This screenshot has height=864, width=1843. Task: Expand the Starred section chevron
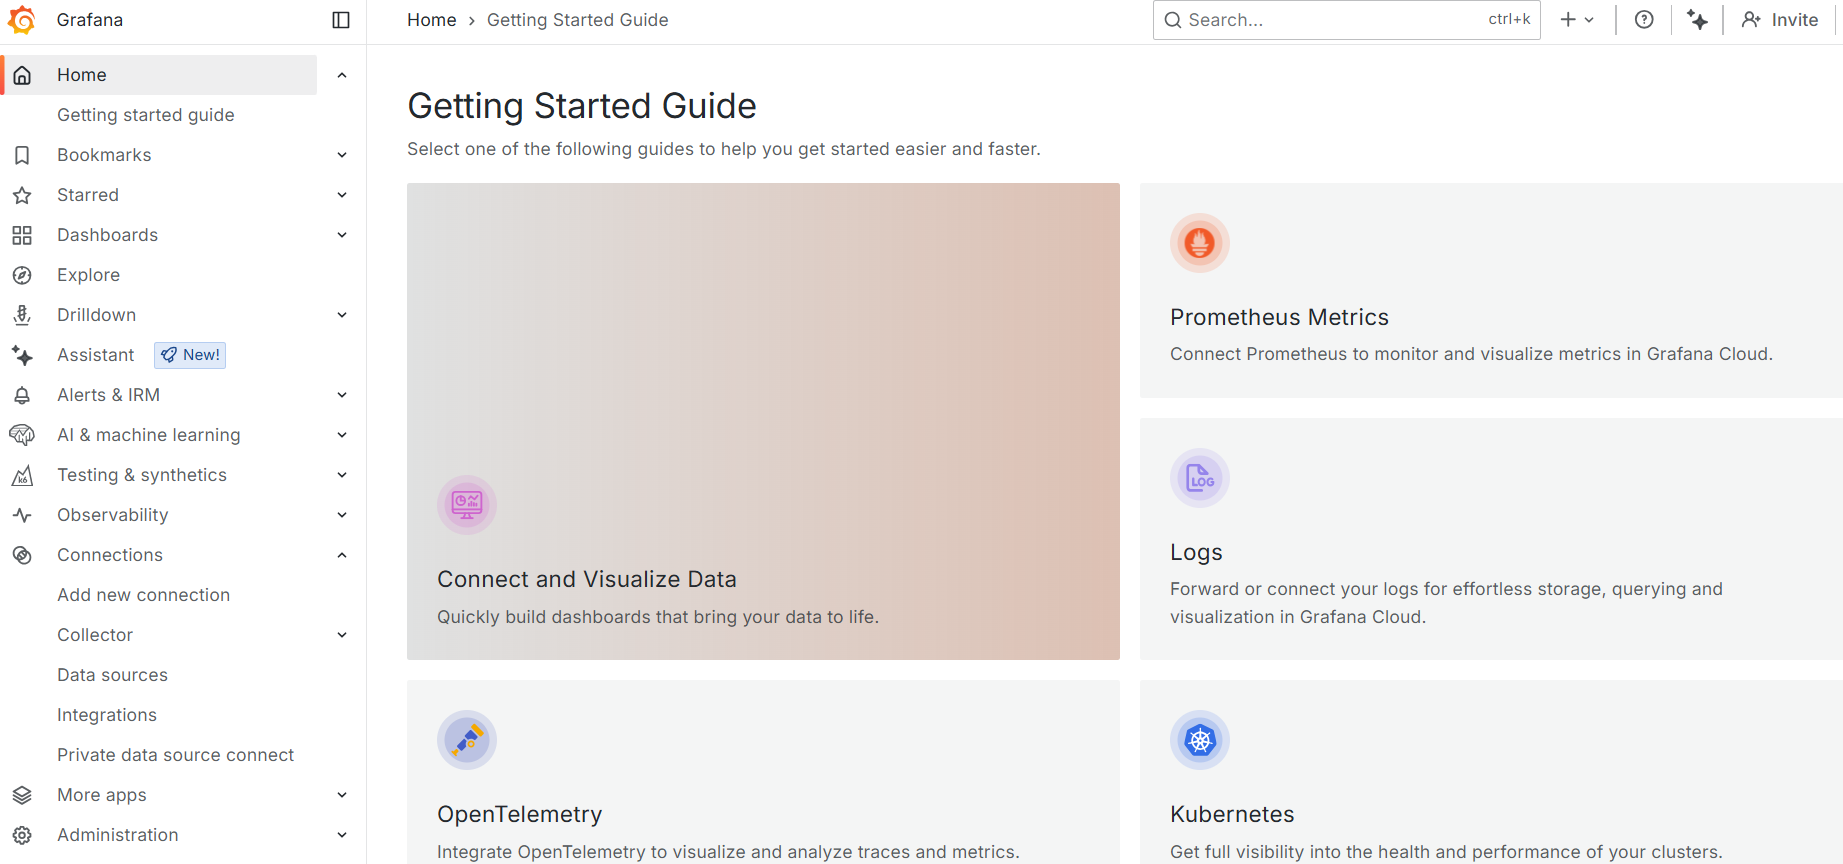342,195
